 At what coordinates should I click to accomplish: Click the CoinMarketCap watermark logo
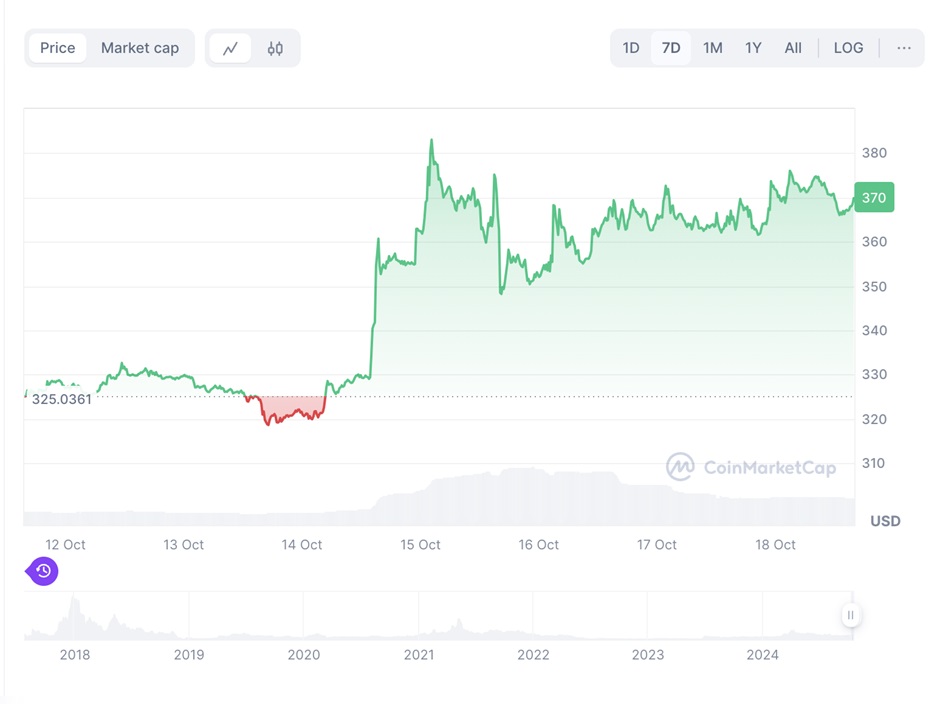pos(751,467)
